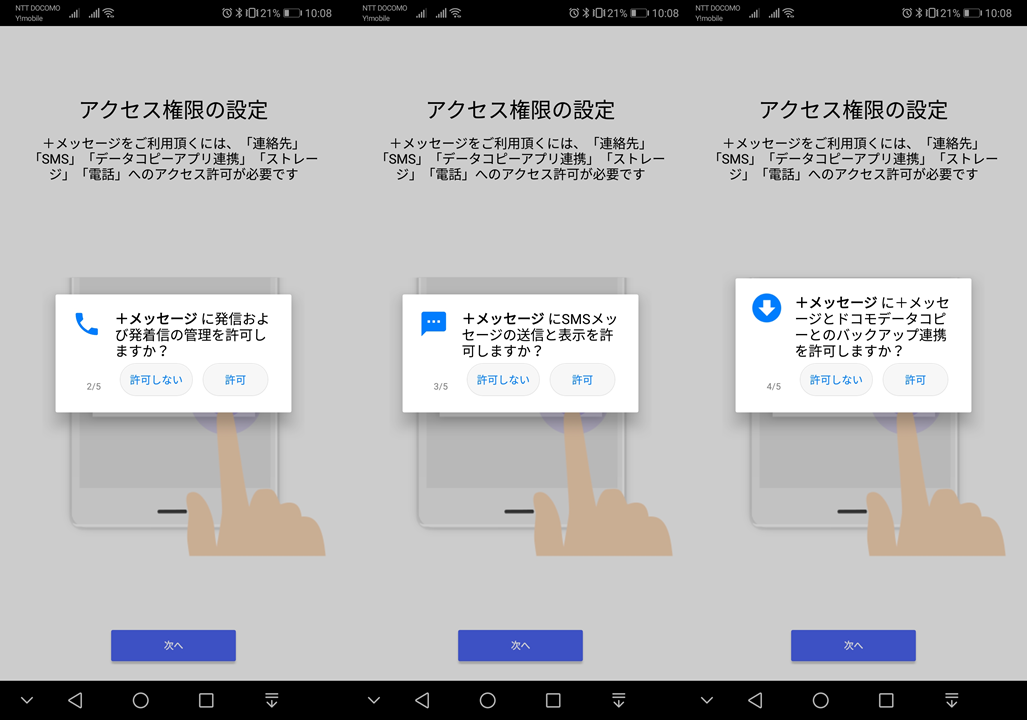
Task: Click the 発信および発着信の管理 permission message
Action: (x=192, y=335)
